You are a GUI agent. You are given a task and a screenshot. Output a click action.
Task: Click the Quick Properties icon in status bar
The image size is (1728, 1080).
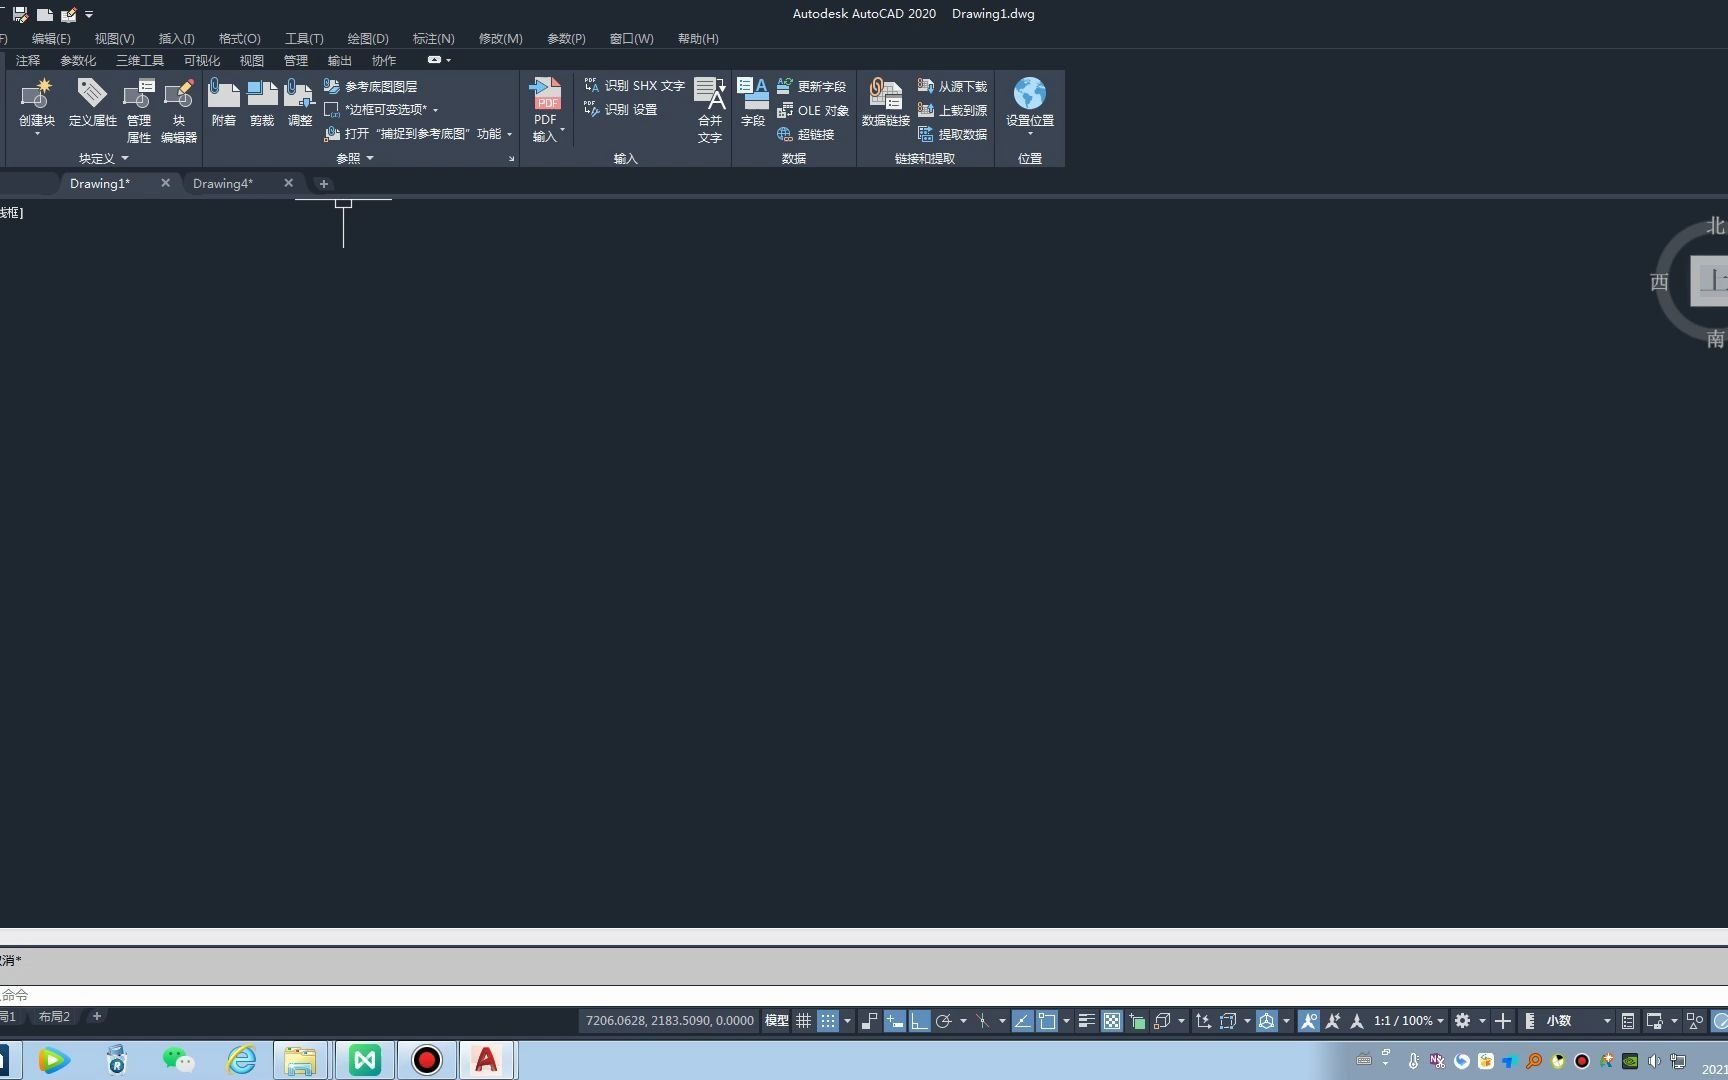tap(1628, 1021)
